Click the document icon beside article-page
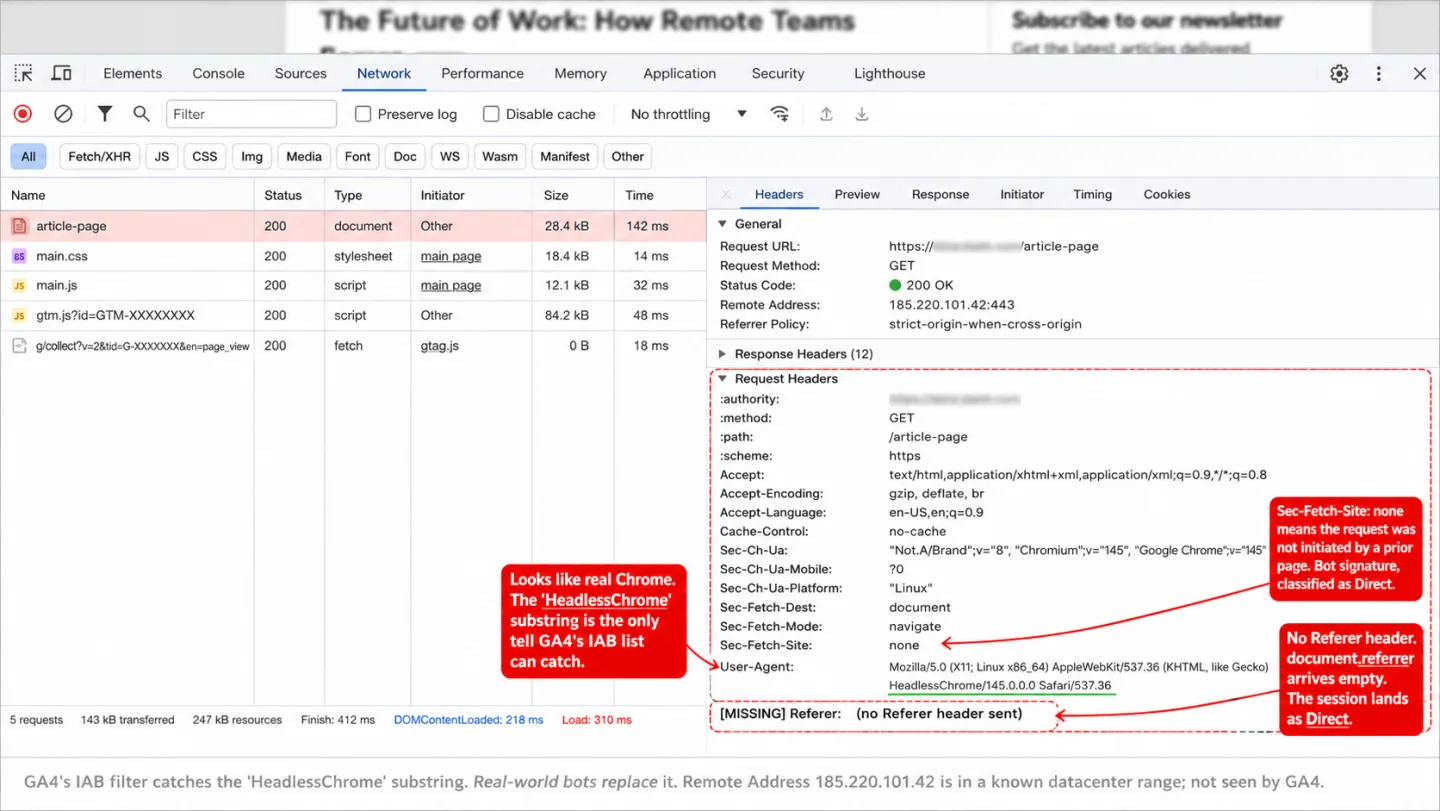This screenshot has height=811, width=1440. click(x=19, y=226)
